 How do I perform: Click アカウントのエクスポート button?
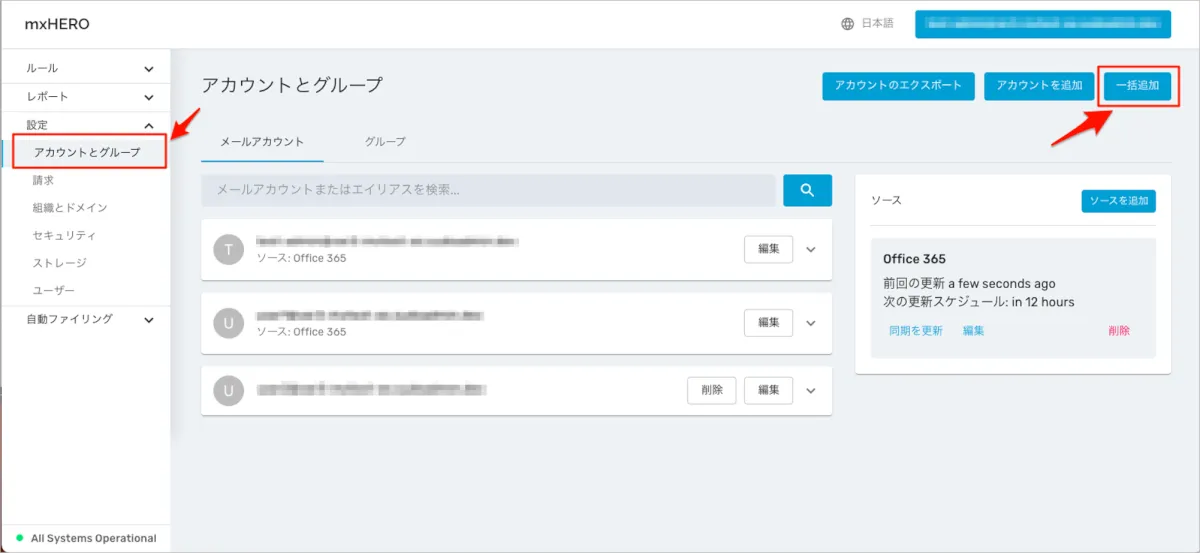click(898, 86)
